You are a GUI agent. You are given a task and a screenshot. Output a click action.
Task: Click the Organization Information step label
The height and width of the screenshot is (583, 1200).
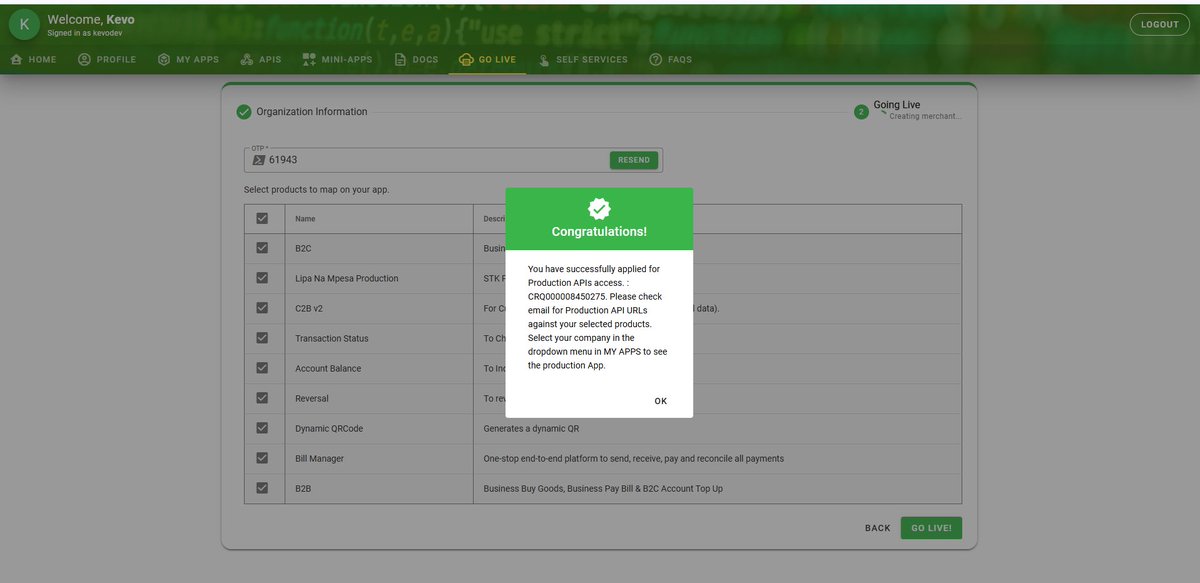pyautogui.click(x=312, y=112)
